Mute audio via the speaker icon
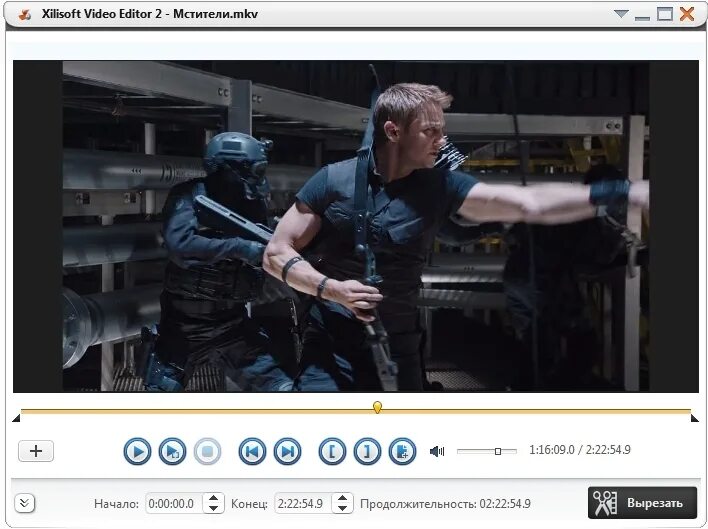The height and width of the screenshot is (529, 708). [x=437, y=451]
